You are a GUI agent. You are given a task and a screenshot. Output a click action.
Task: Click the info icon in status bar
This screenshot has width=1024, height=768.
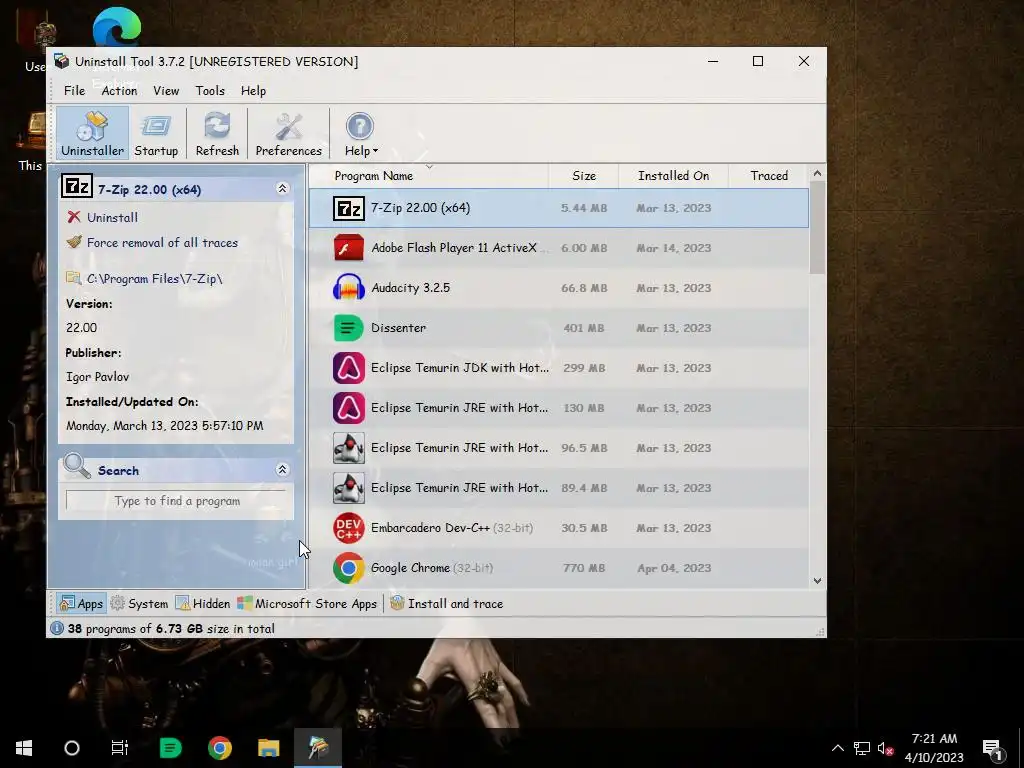(x=57, y=628)
